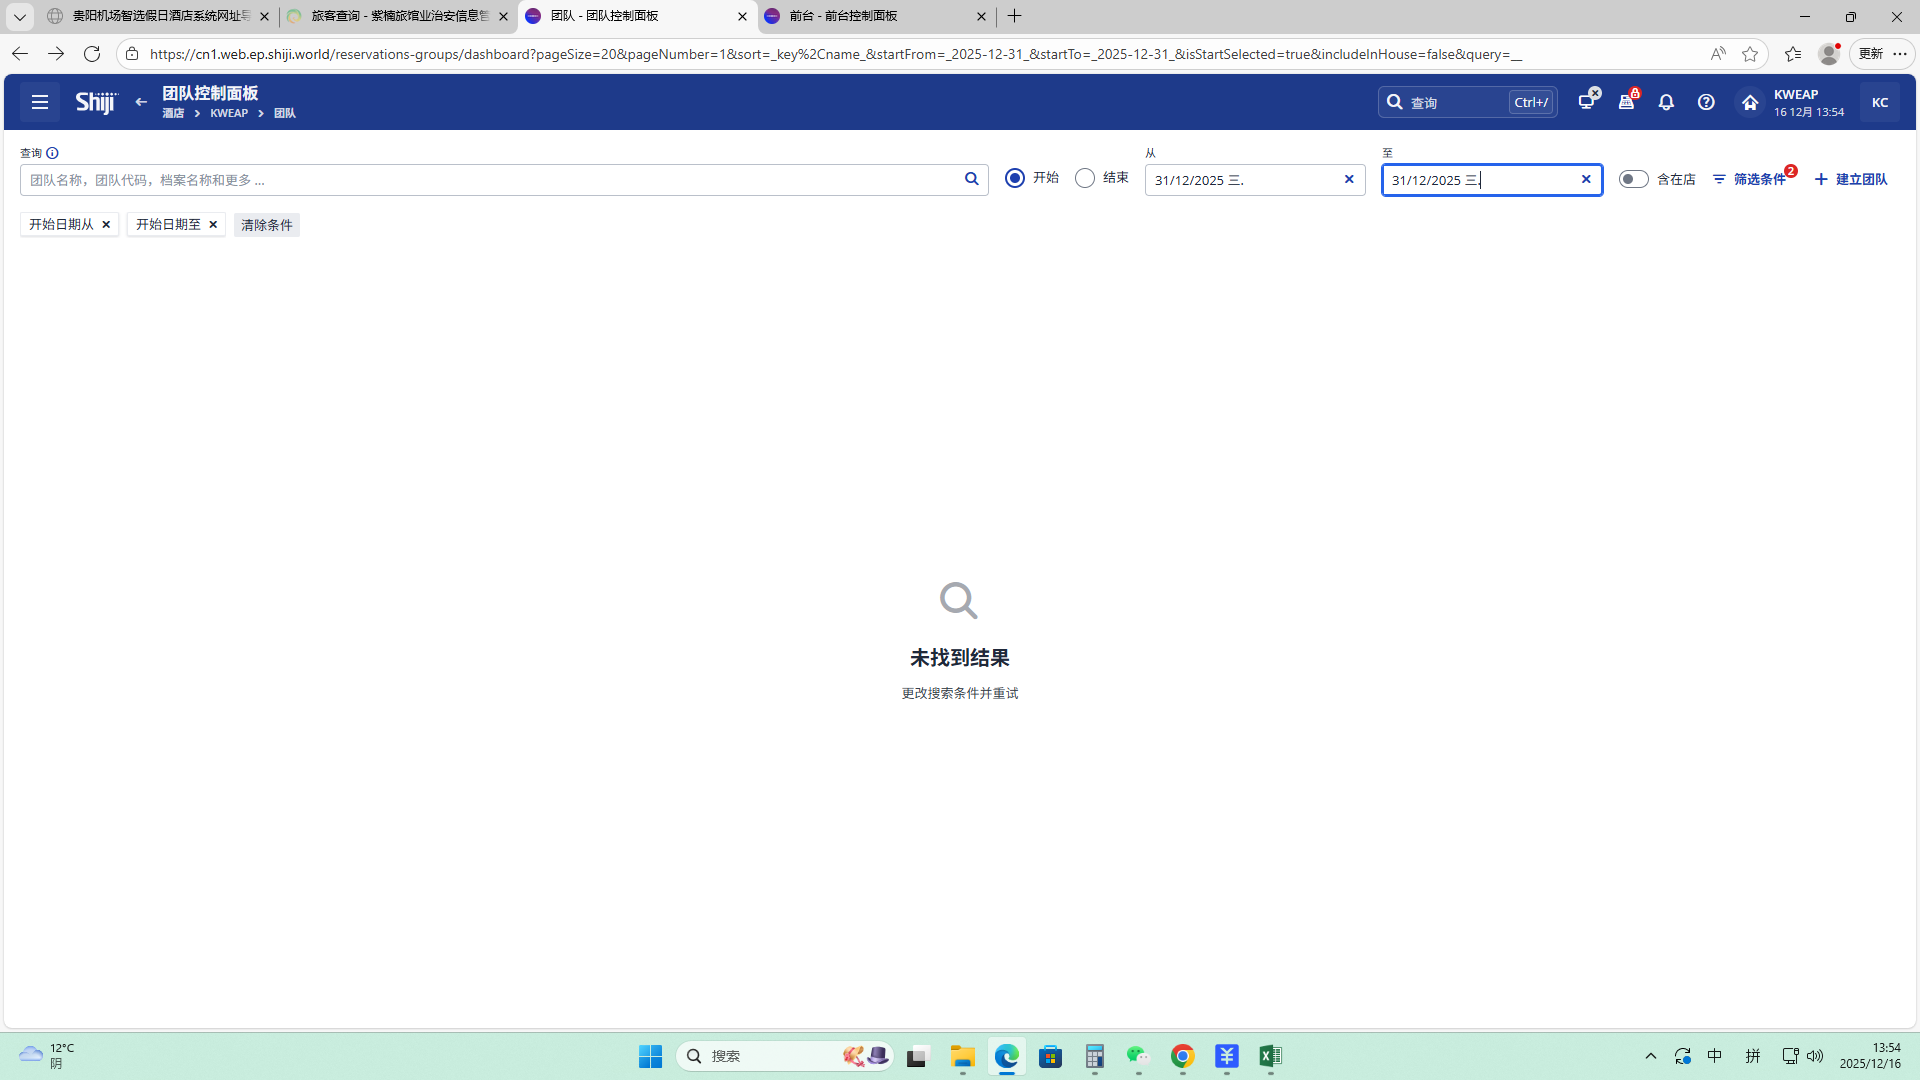
Task: Open the help question mark icon
Action: 1706,102
